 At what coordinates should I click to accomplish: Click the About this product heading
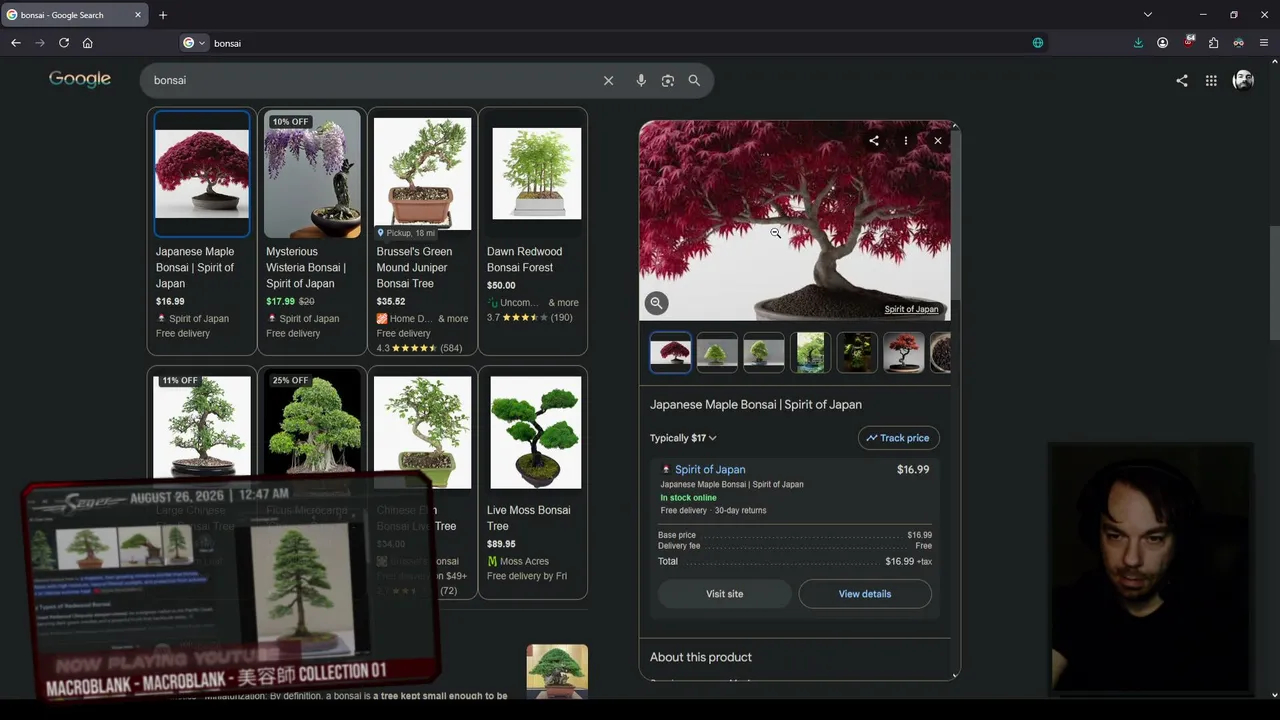tap(701, 657)
